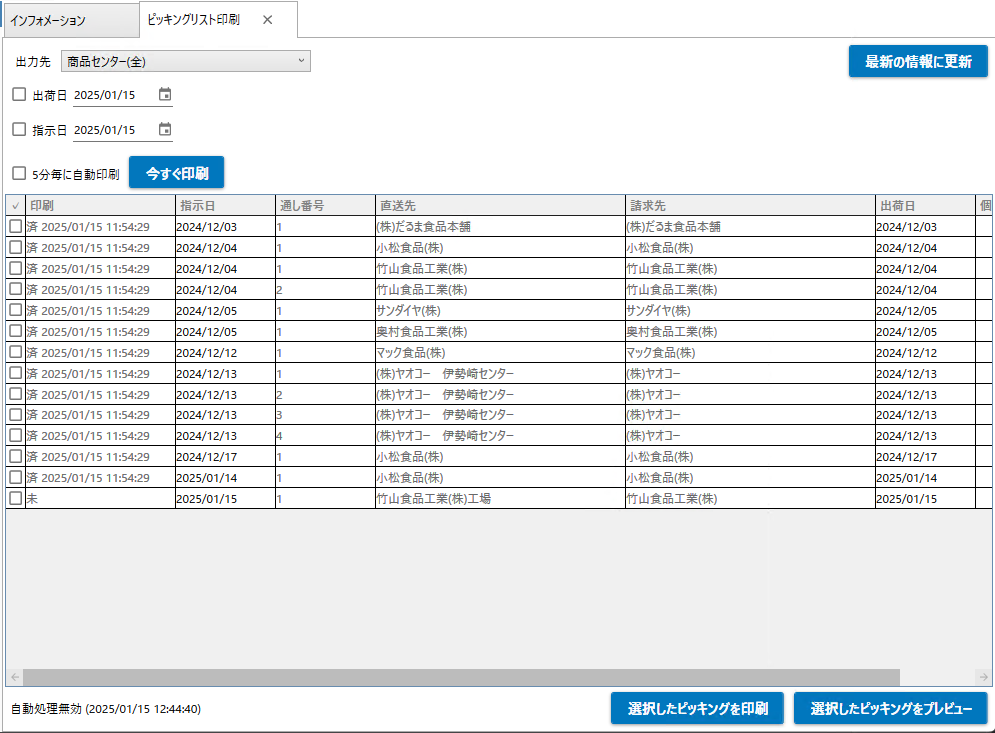The image size is (995, 733).
Task: Toggle 5分毎に自動印刷 checkbox
Action: 19,173
